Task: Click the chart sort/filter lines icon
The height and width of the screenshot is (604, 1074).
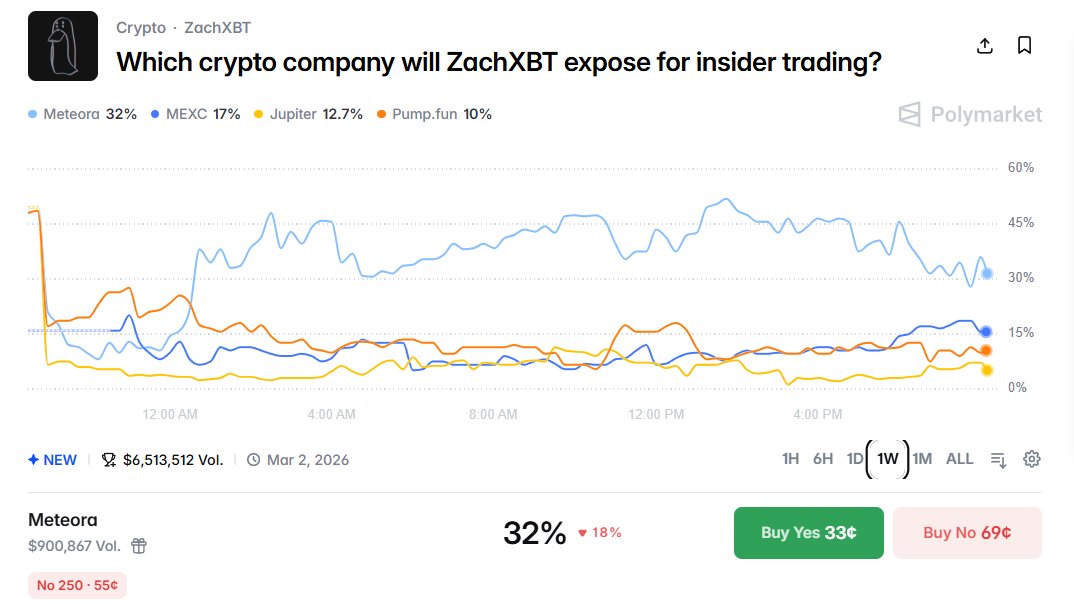Action: coord(998,459)
